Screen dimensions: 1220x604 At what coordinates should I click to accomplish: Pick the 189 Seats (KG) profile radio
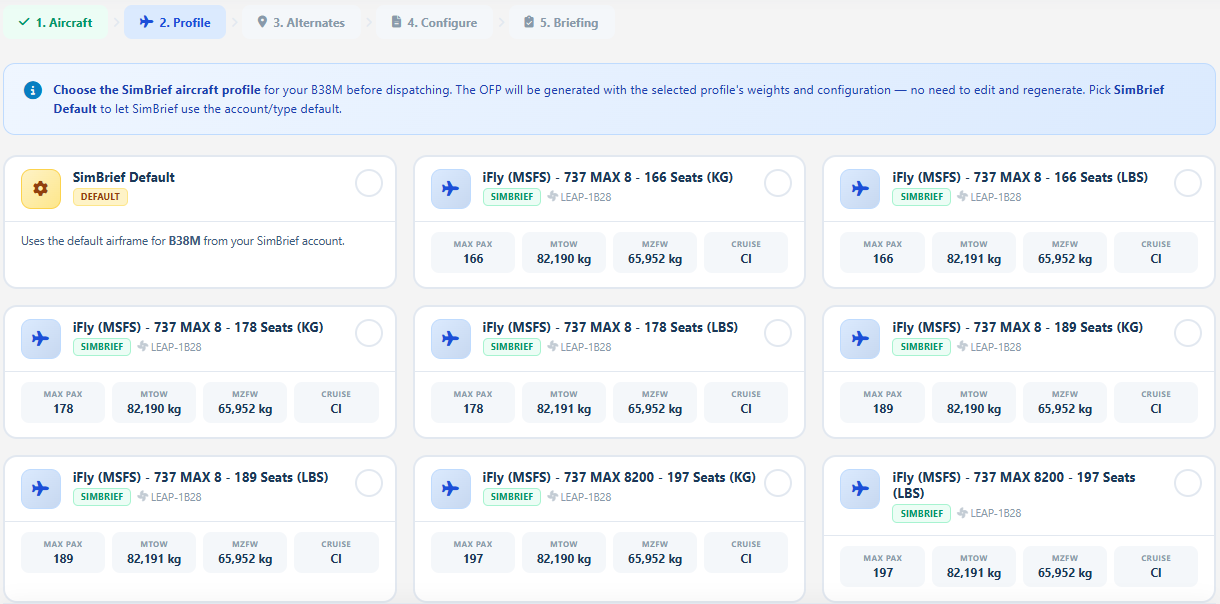(1188, 333)
